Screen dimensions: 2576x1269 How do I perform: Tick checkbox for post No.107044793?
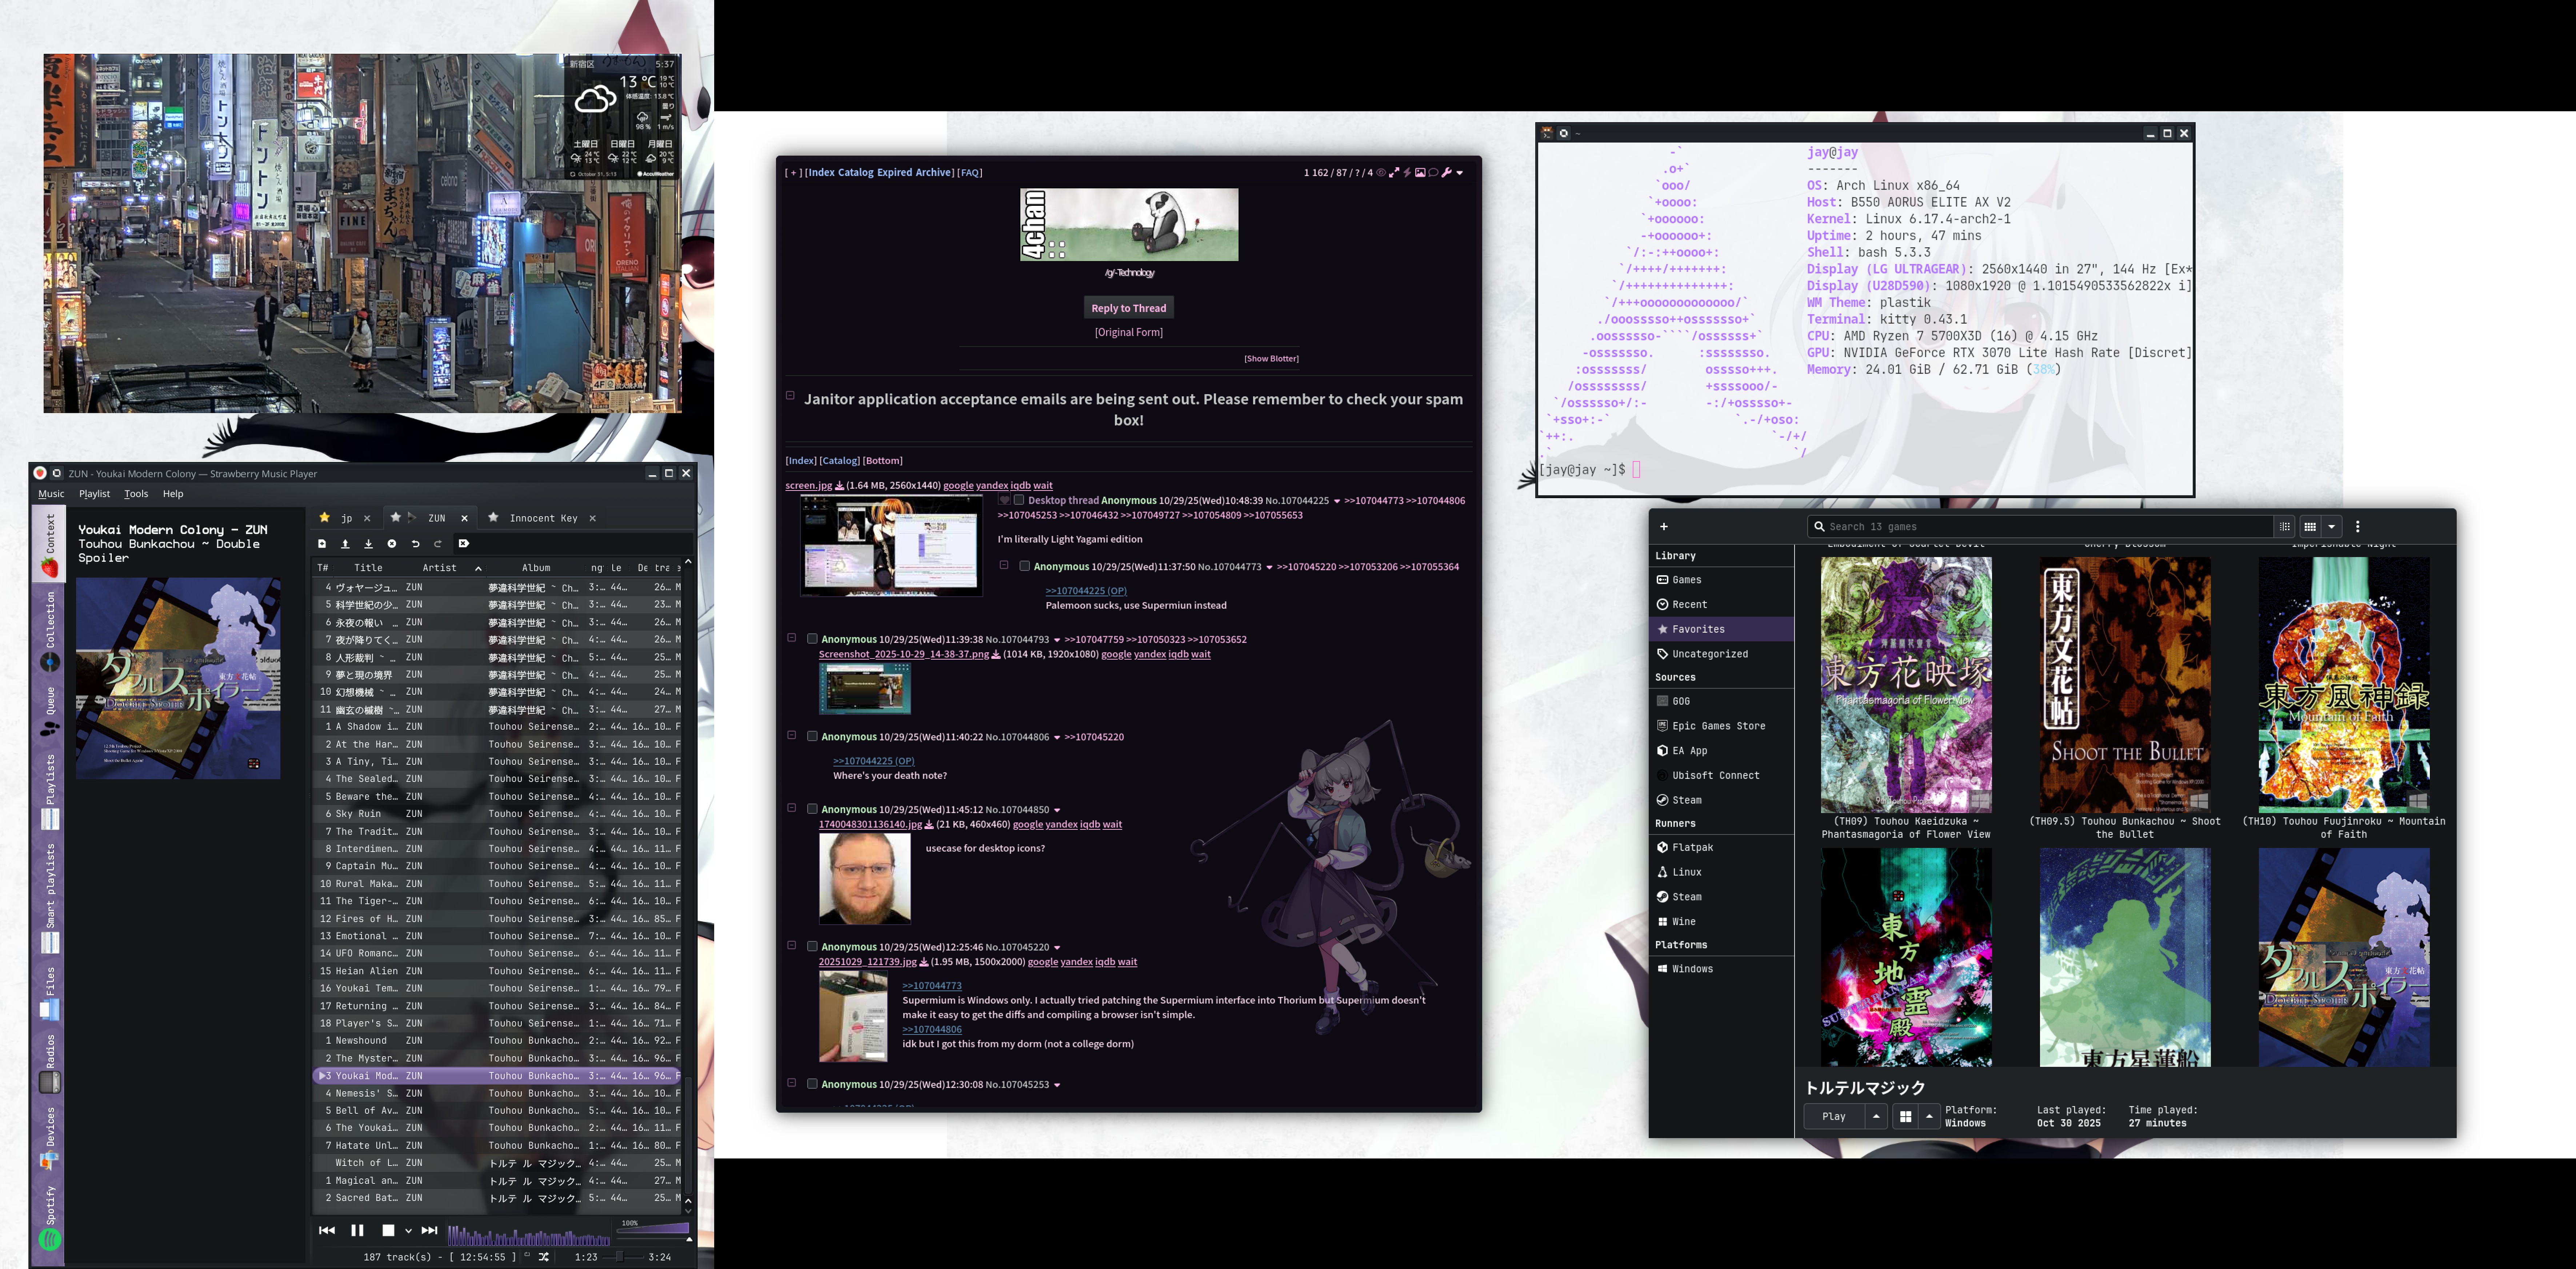tap(812, 639)
